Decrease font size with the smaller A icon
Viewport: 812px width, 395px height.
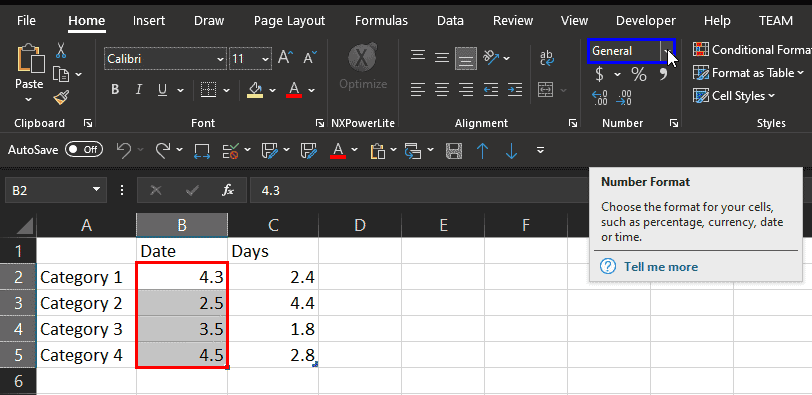[x=310, y=57]
